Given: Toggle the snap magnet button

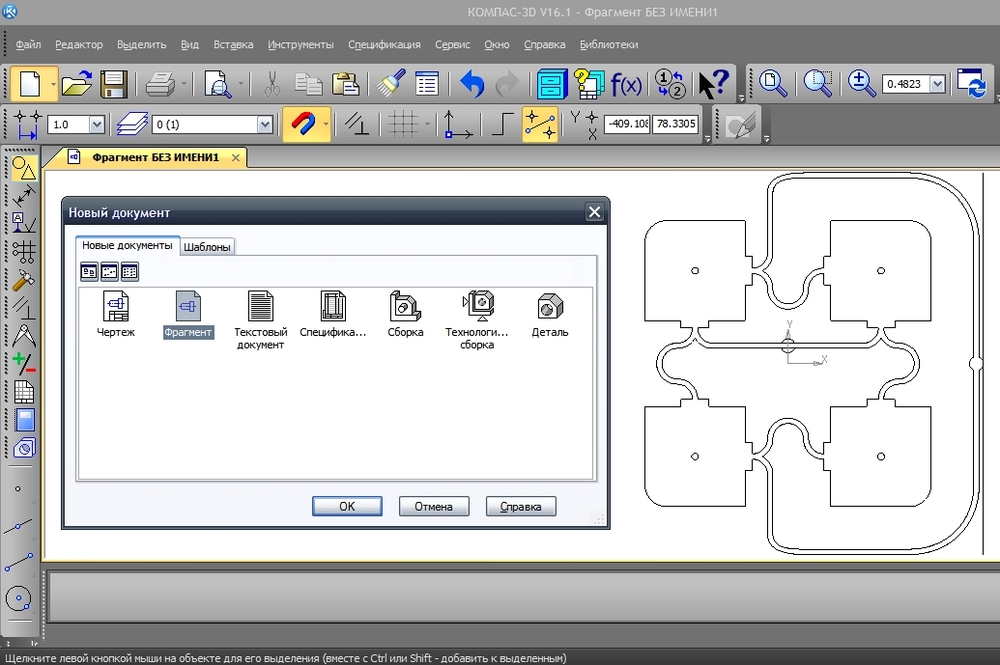Looking at the screenshot, I should point(301,125).
